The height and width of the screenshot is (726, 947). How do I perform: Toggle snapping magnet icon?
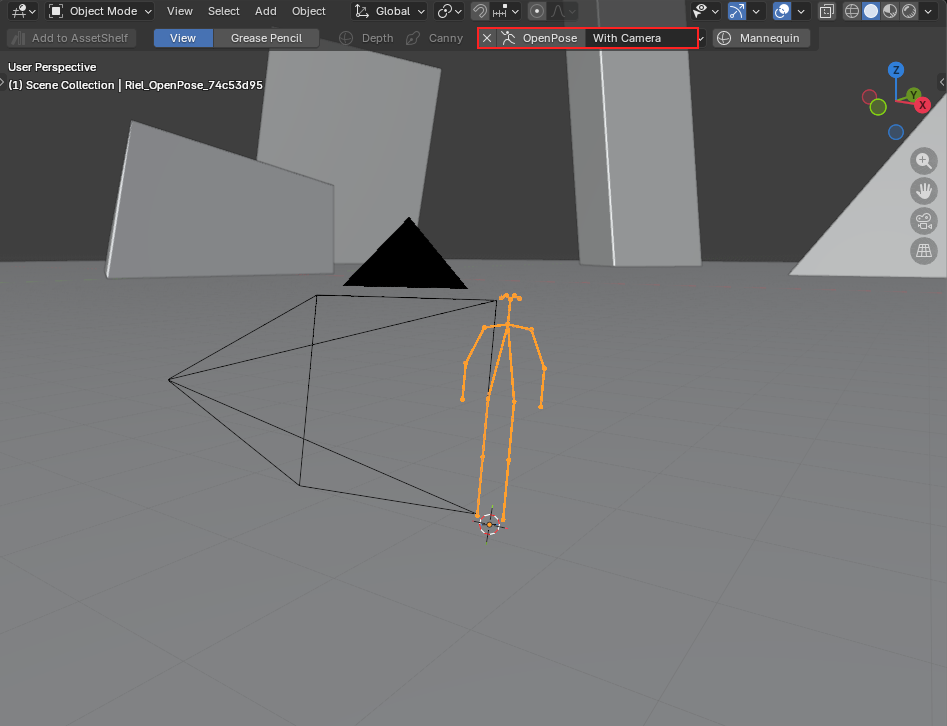(x=480, y=11)
